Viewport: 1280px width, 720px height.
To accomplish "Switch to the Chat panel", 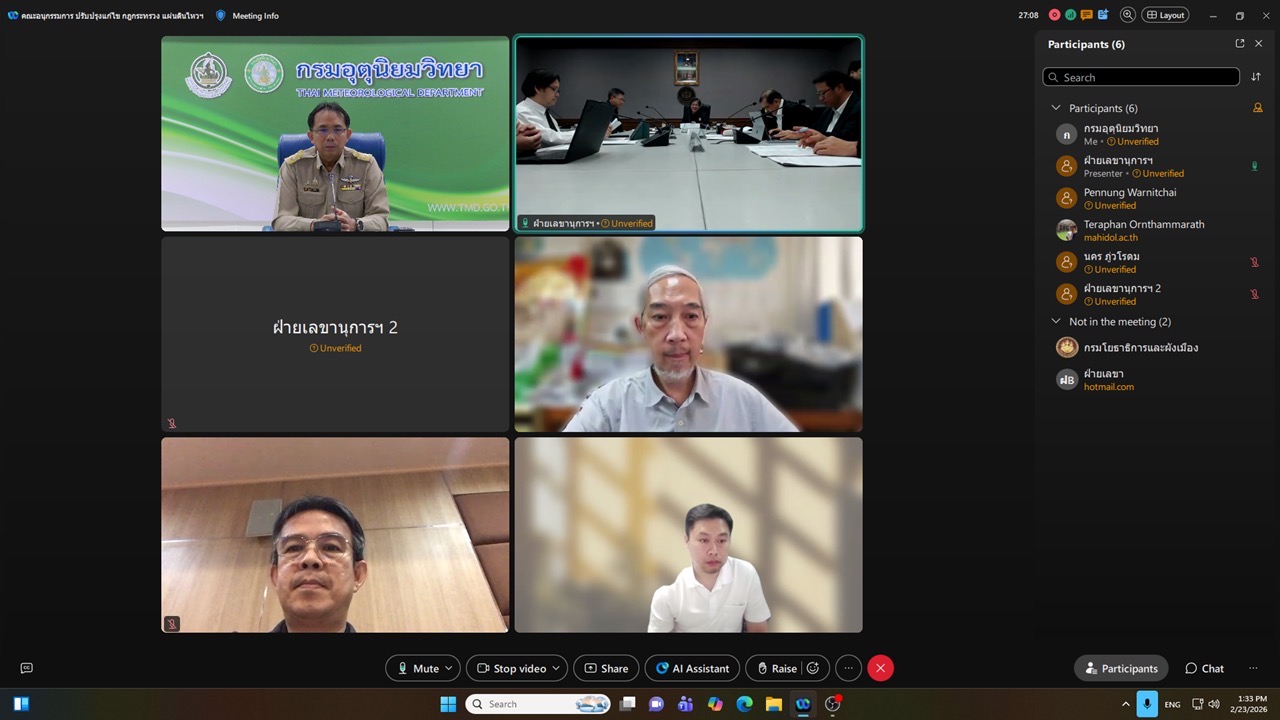I will tap(1204, 668).
